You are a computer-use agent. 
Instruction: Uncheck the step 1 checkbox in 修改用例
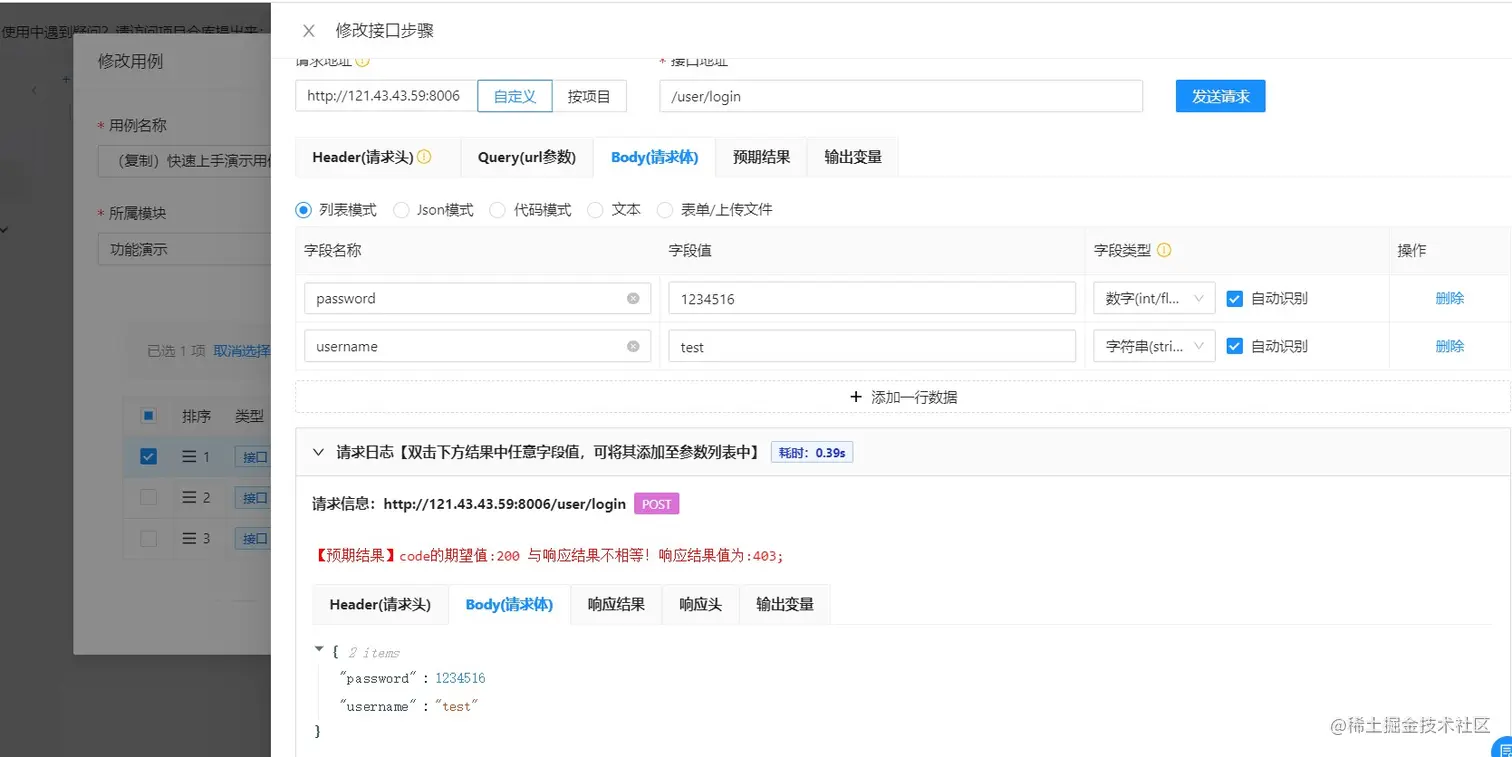pos(148,457)
